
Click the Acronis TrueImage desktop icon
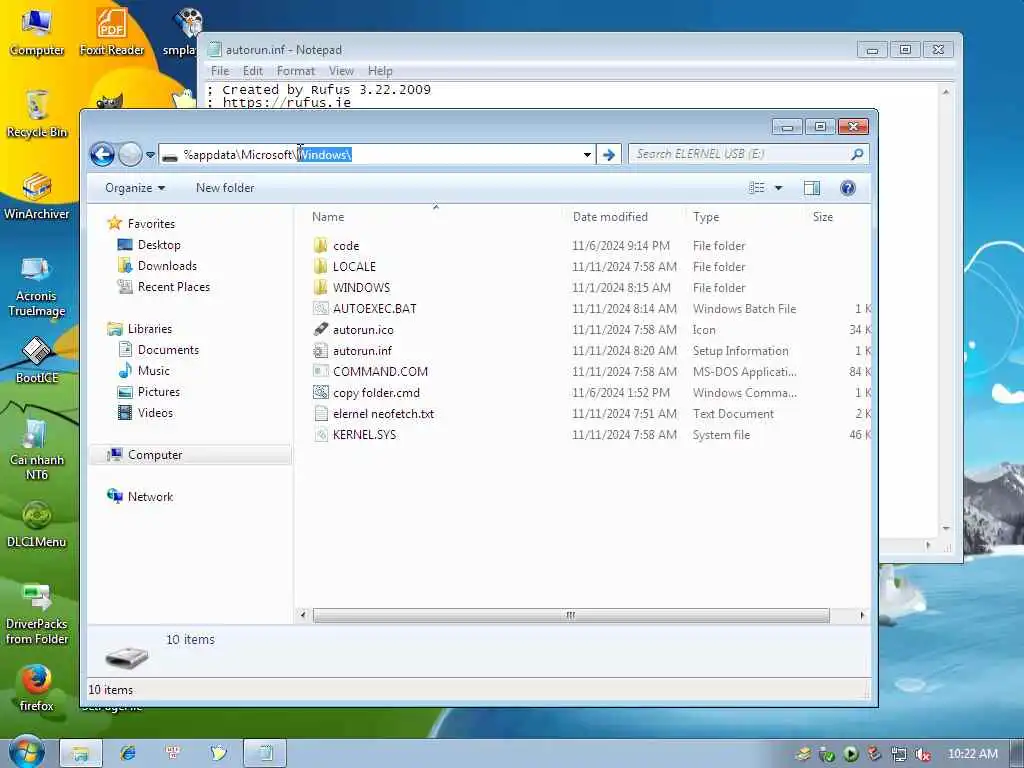36,286
